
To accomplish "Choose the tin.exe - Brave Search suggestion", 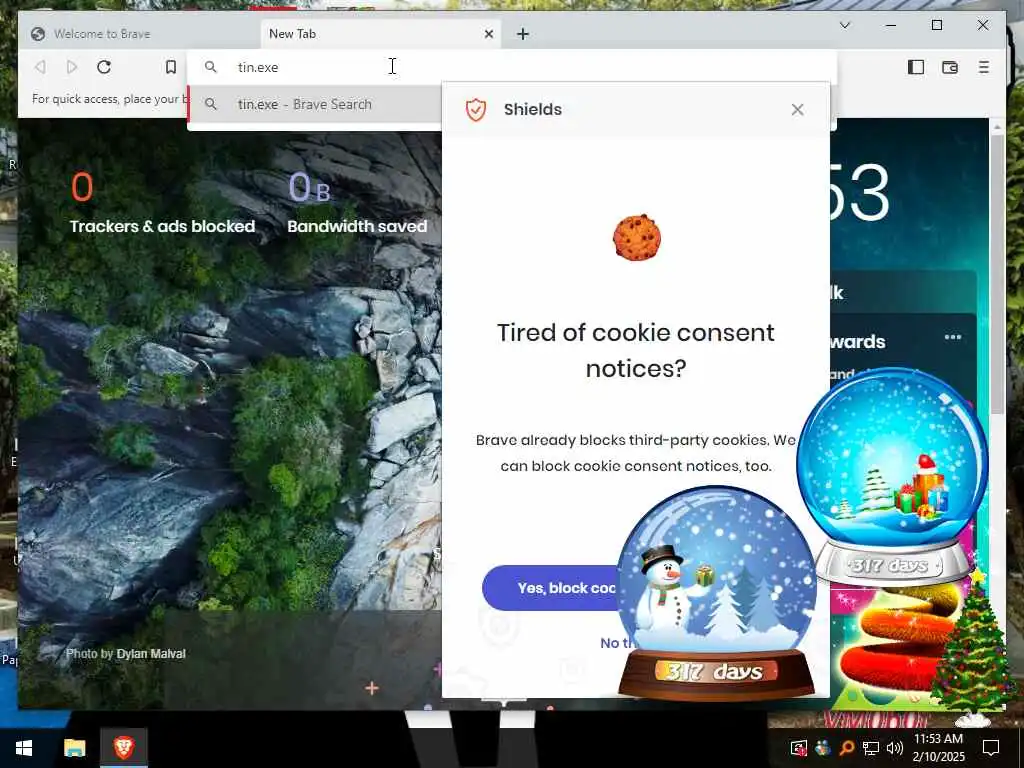I will coord(315,104).
